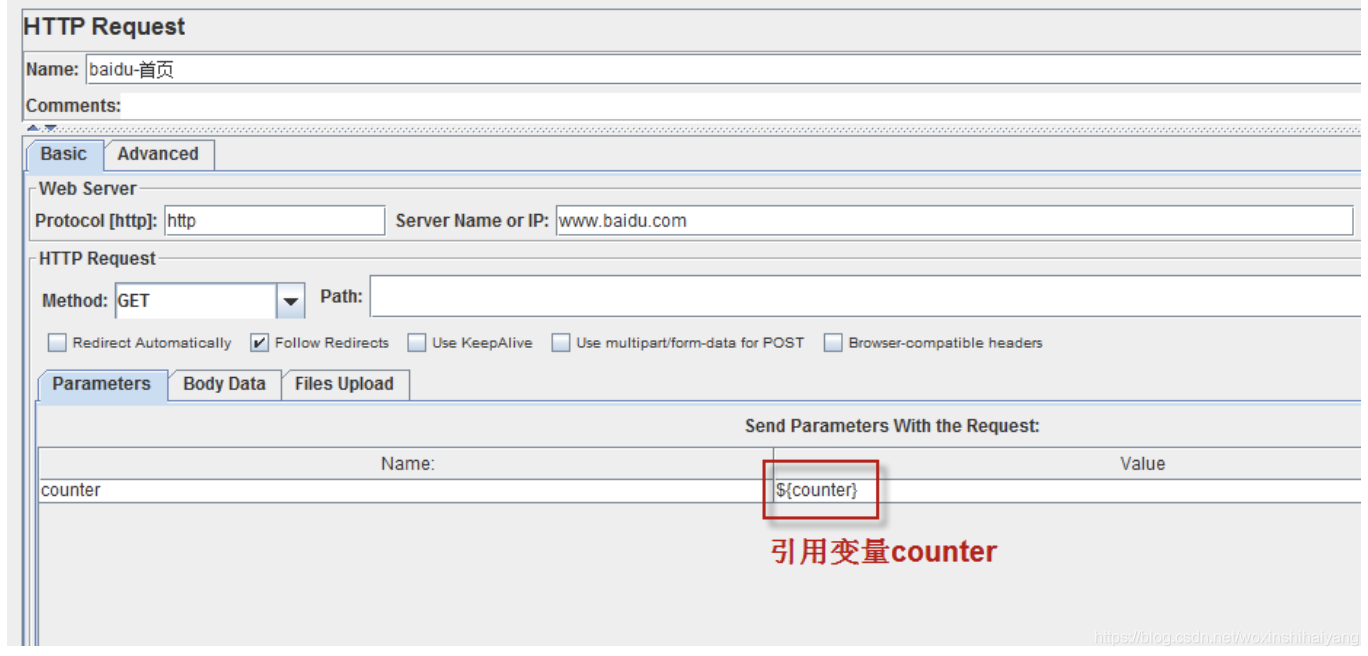Enable the Use KeepAlive checkbox
The image size is (1368, 656).
click(417, 343)
